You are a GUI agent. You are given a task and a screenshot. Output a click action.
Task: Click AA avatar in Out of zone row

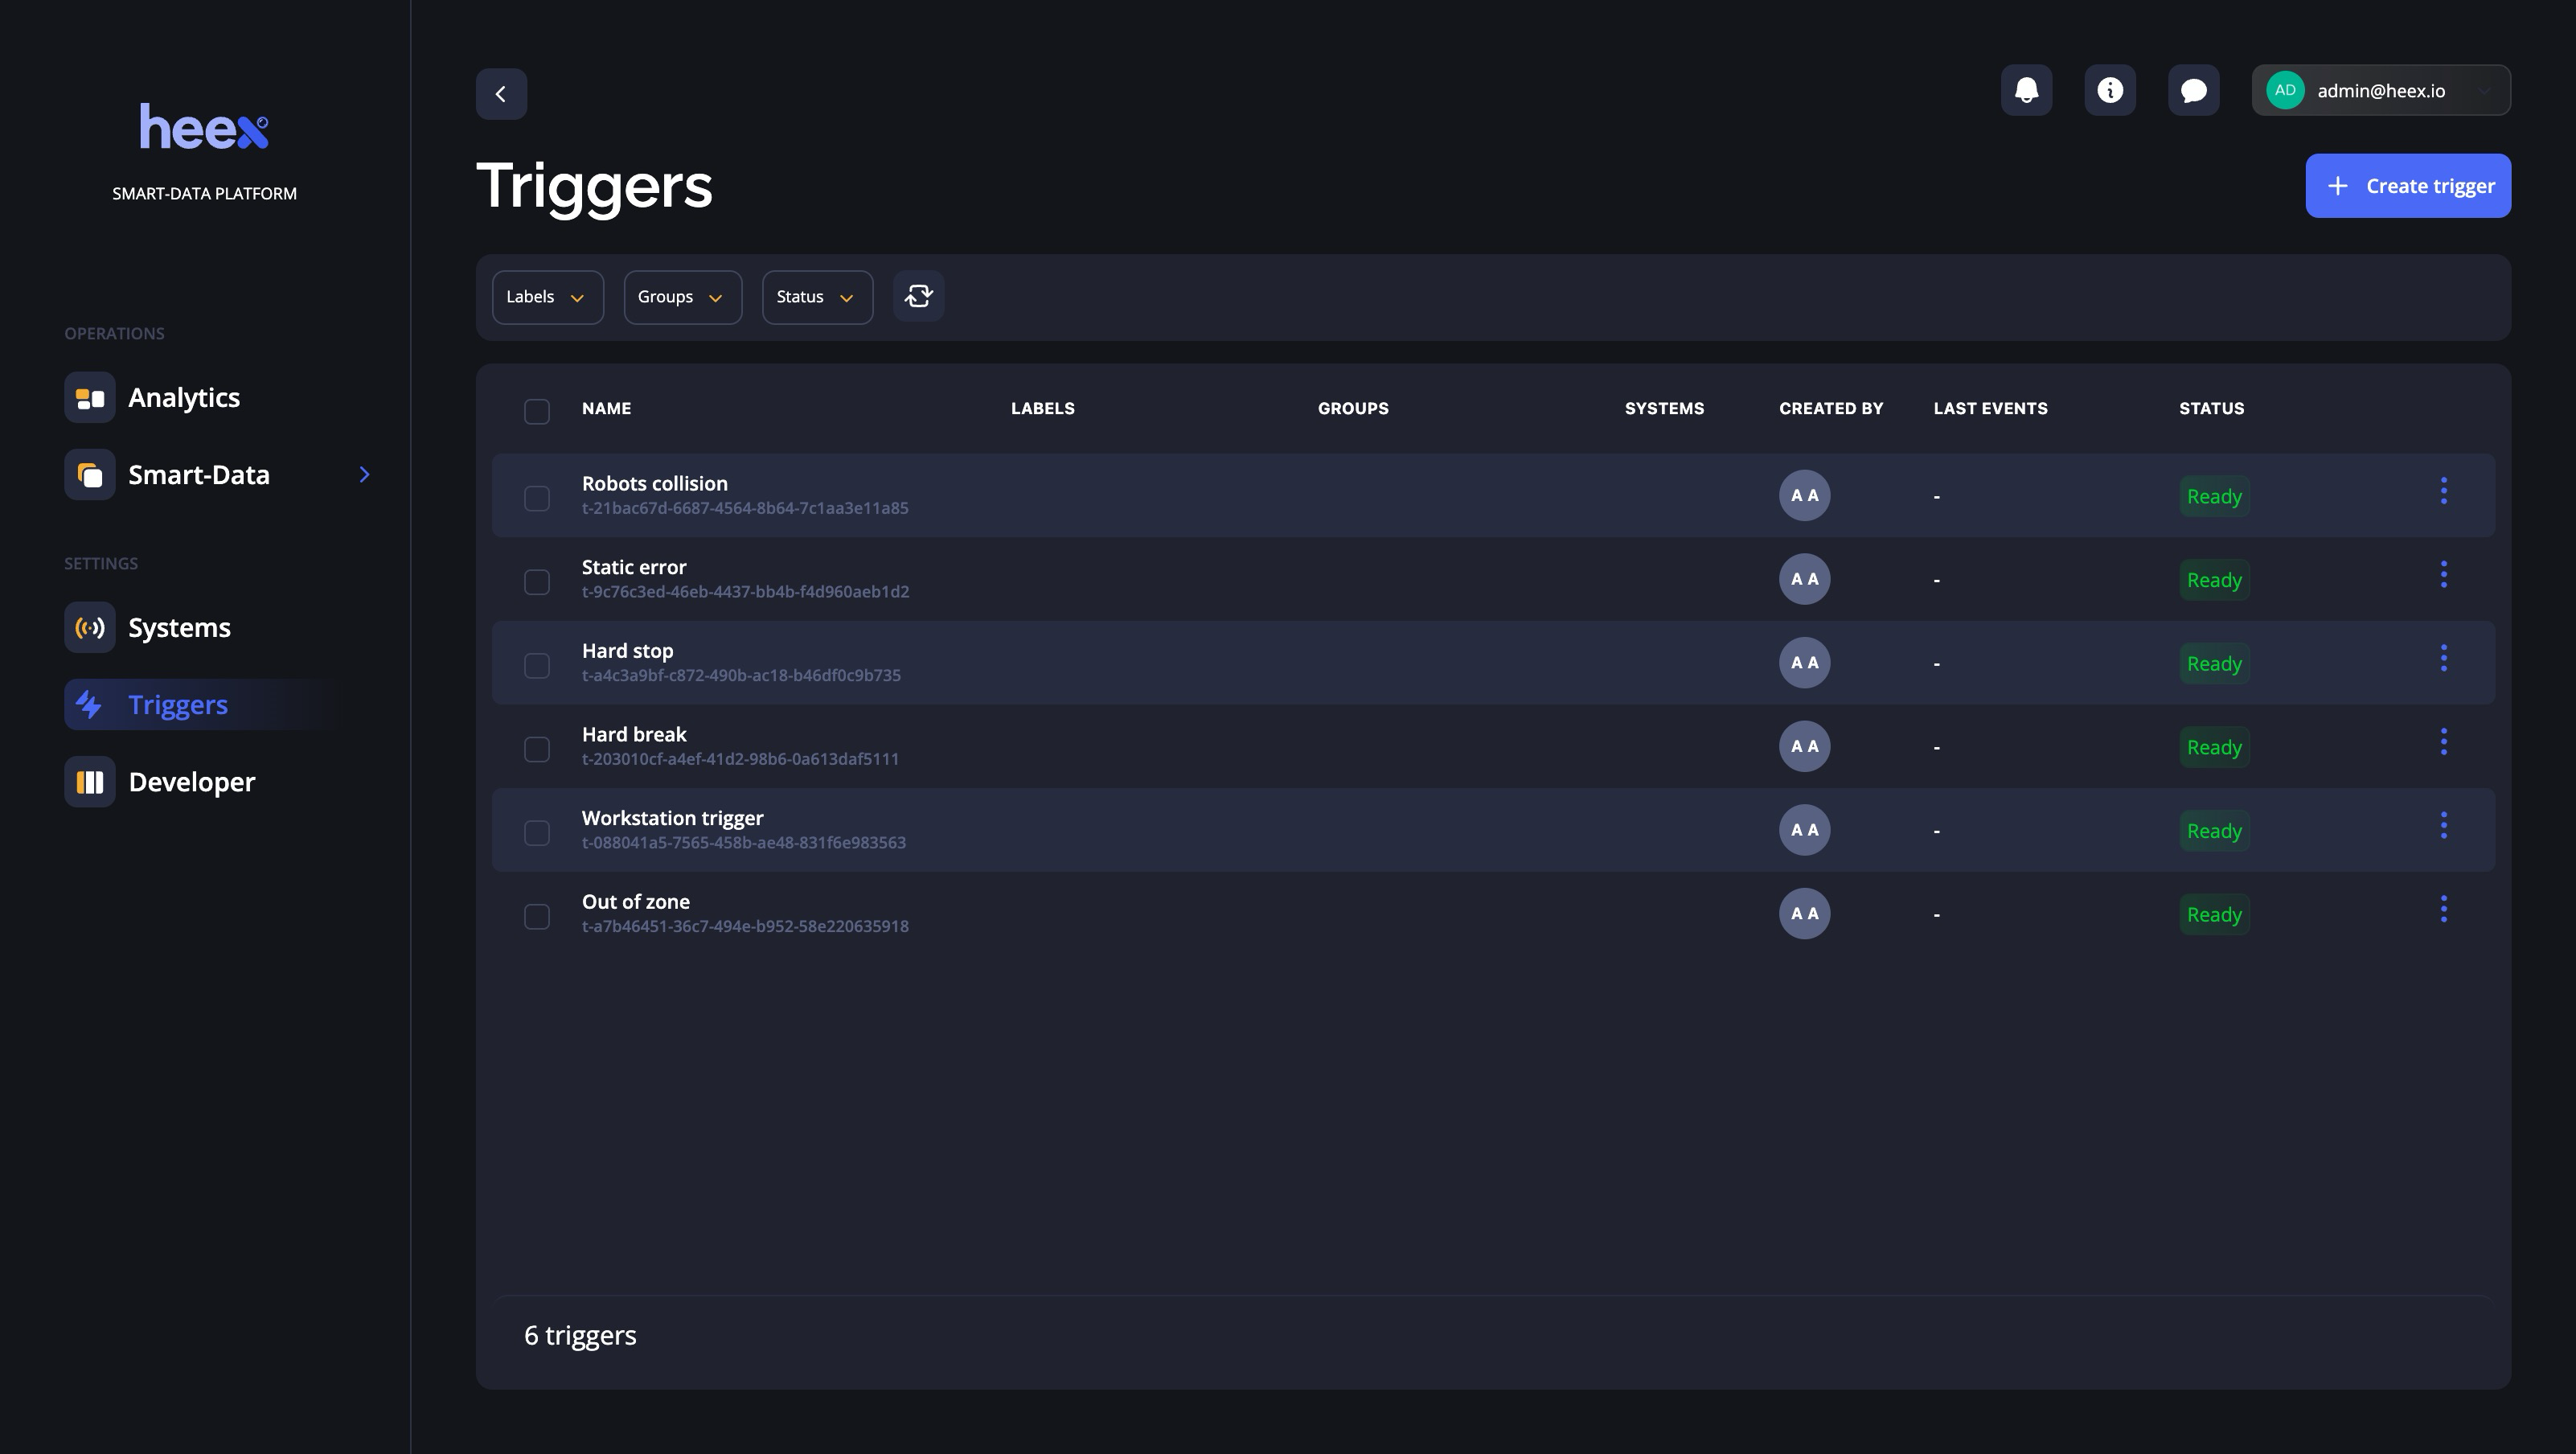click(1804, 914)
